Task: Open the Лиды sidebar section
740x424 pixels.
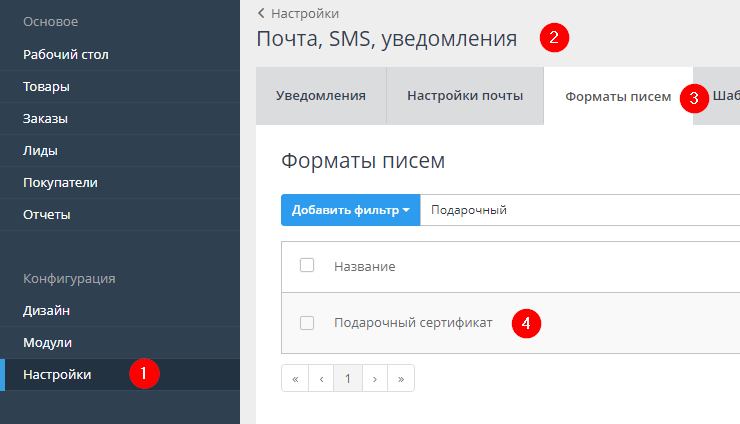Action: (x=40, y=150)
